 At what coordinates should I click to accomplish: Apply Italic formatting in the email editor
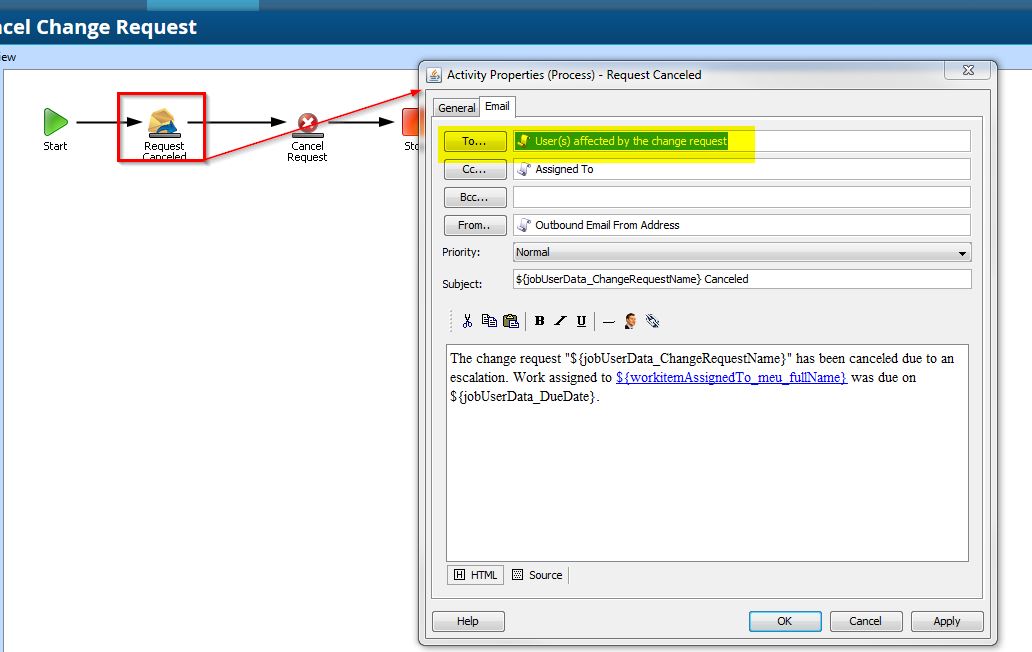(558, 321)
